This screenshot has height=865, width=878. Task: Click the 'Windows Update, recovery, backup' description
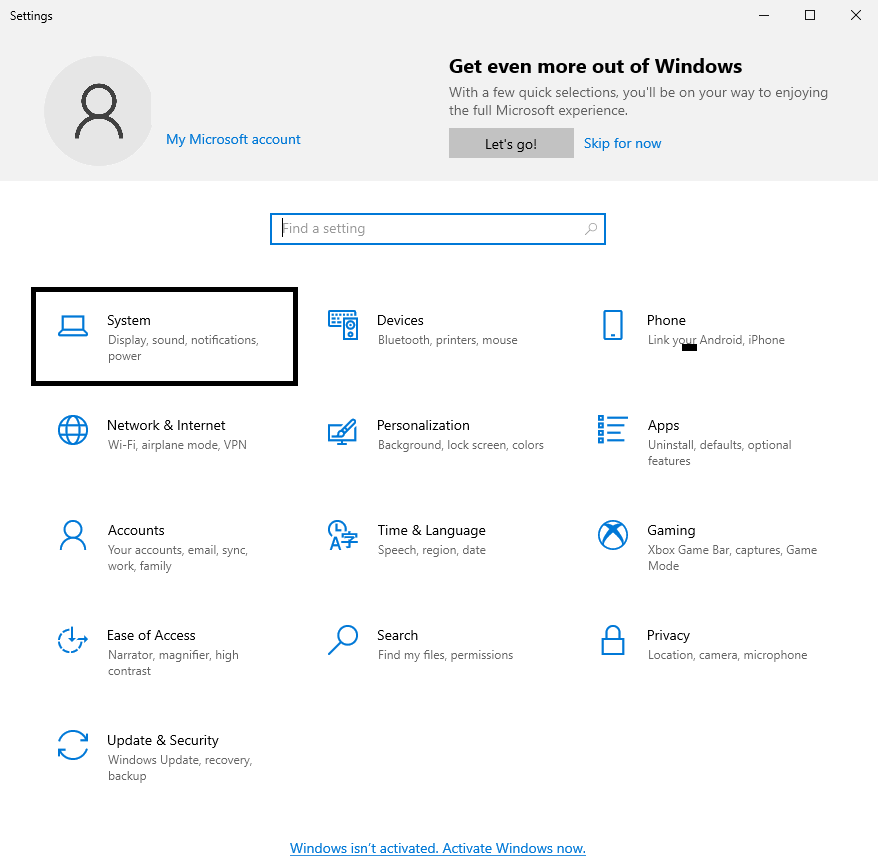click(x=180, y=768)
